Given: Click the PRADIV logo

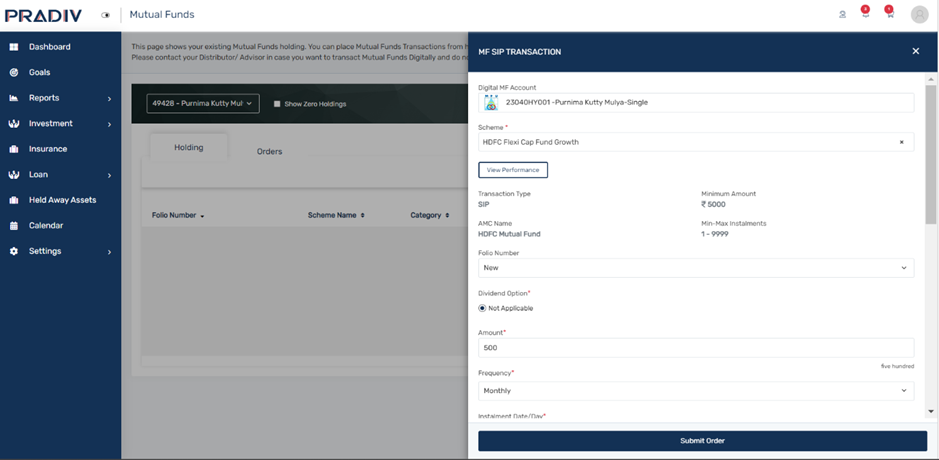Looking at the screenshot, I should tap(43, 16).
